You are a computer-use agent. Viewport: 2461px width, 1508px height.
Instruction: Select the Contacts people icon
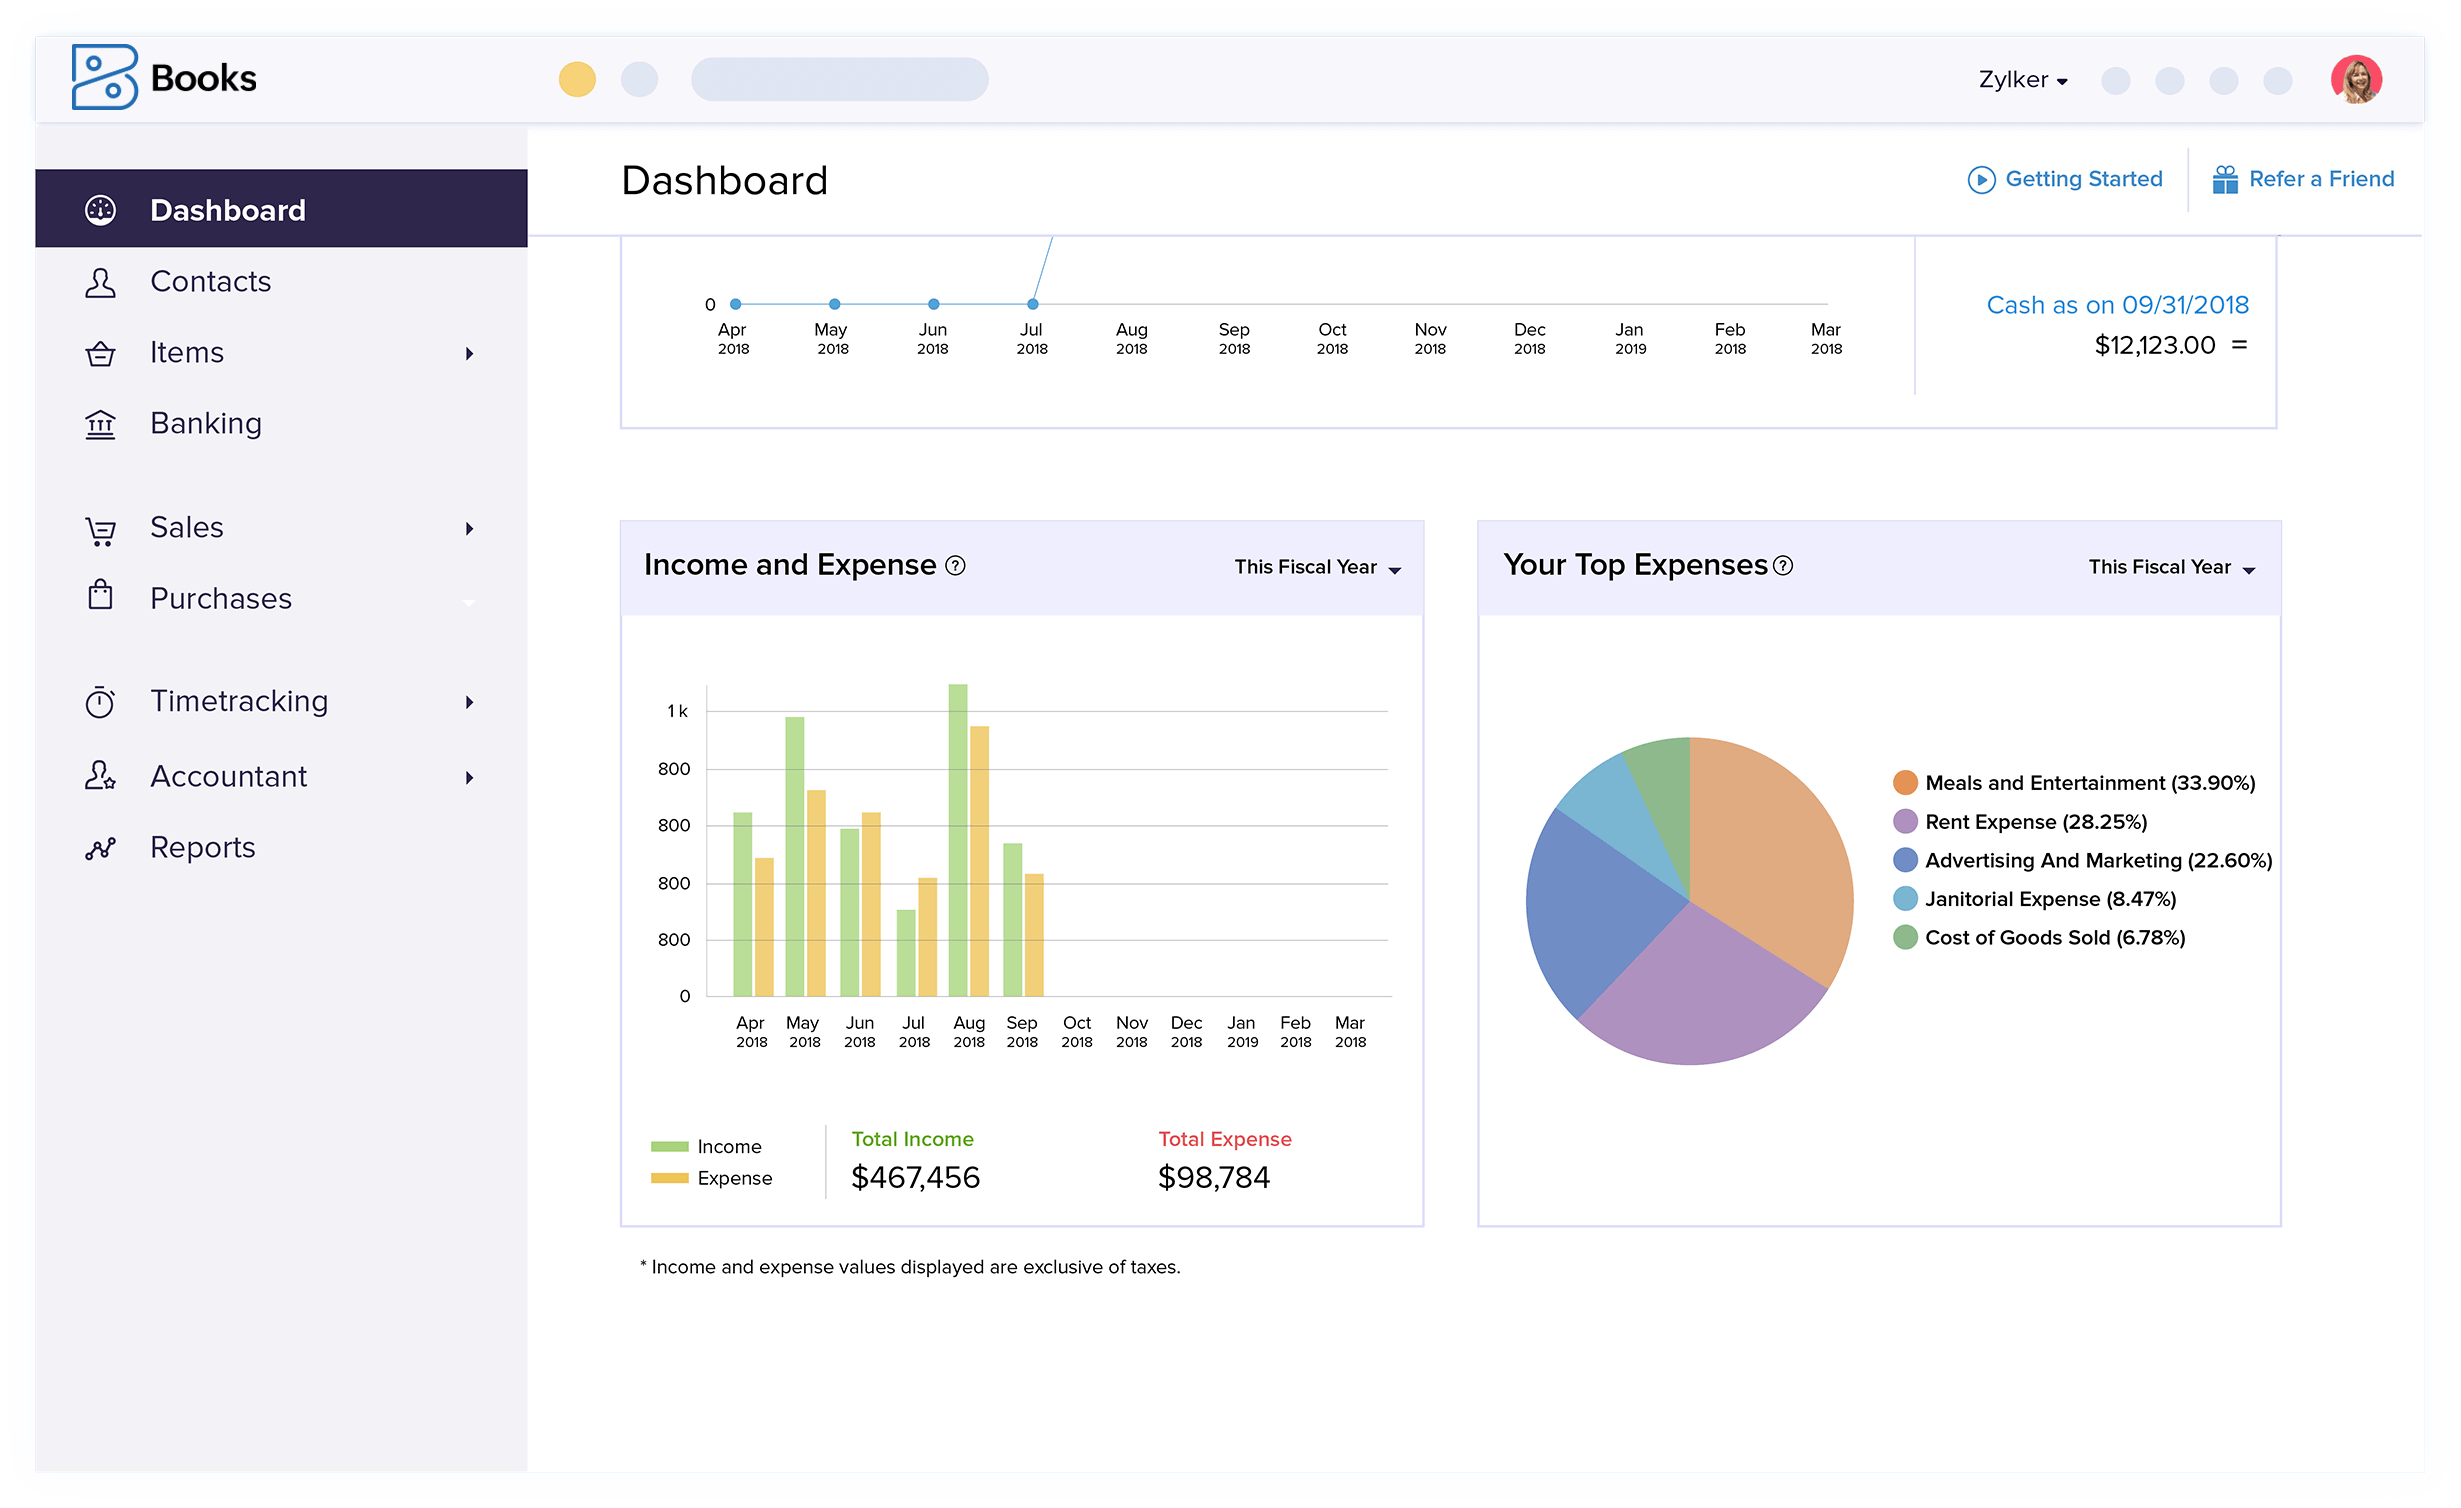point(100,283)
